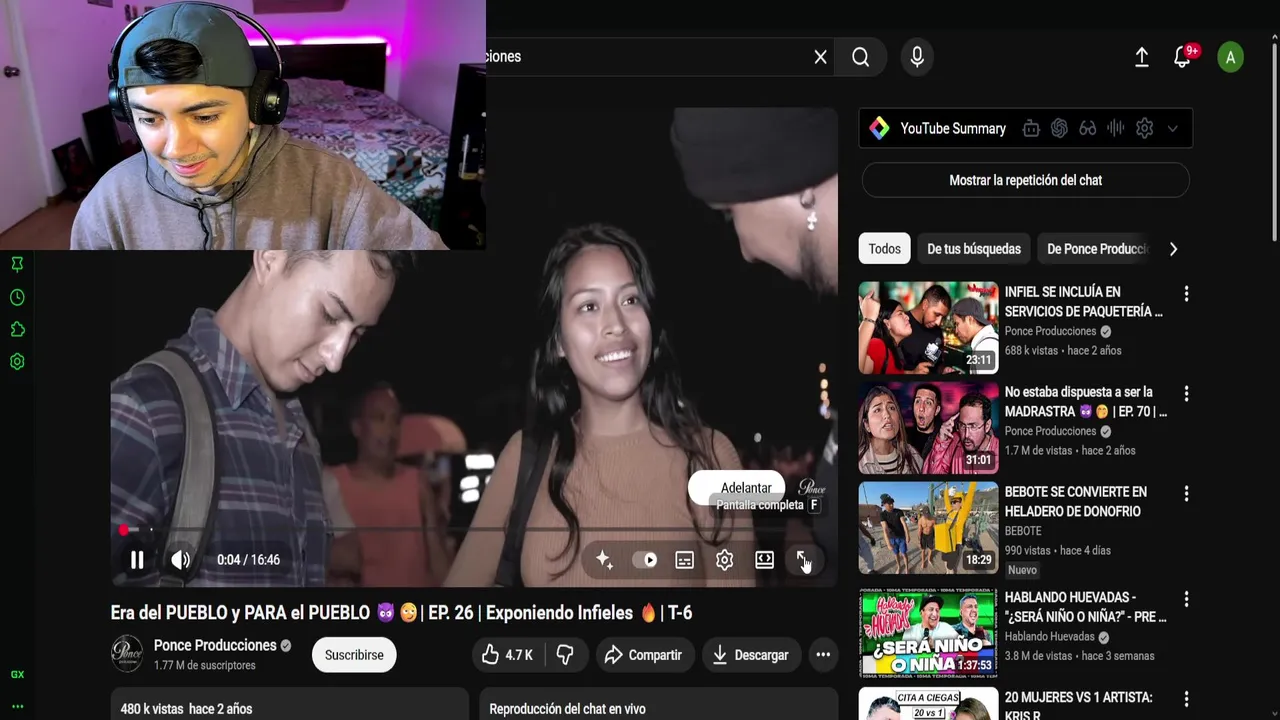Image resolution: width=1280 pixels, height=720 pixels.
Task: Like the video with 4.7 K likes
Action: pos(508,655)
